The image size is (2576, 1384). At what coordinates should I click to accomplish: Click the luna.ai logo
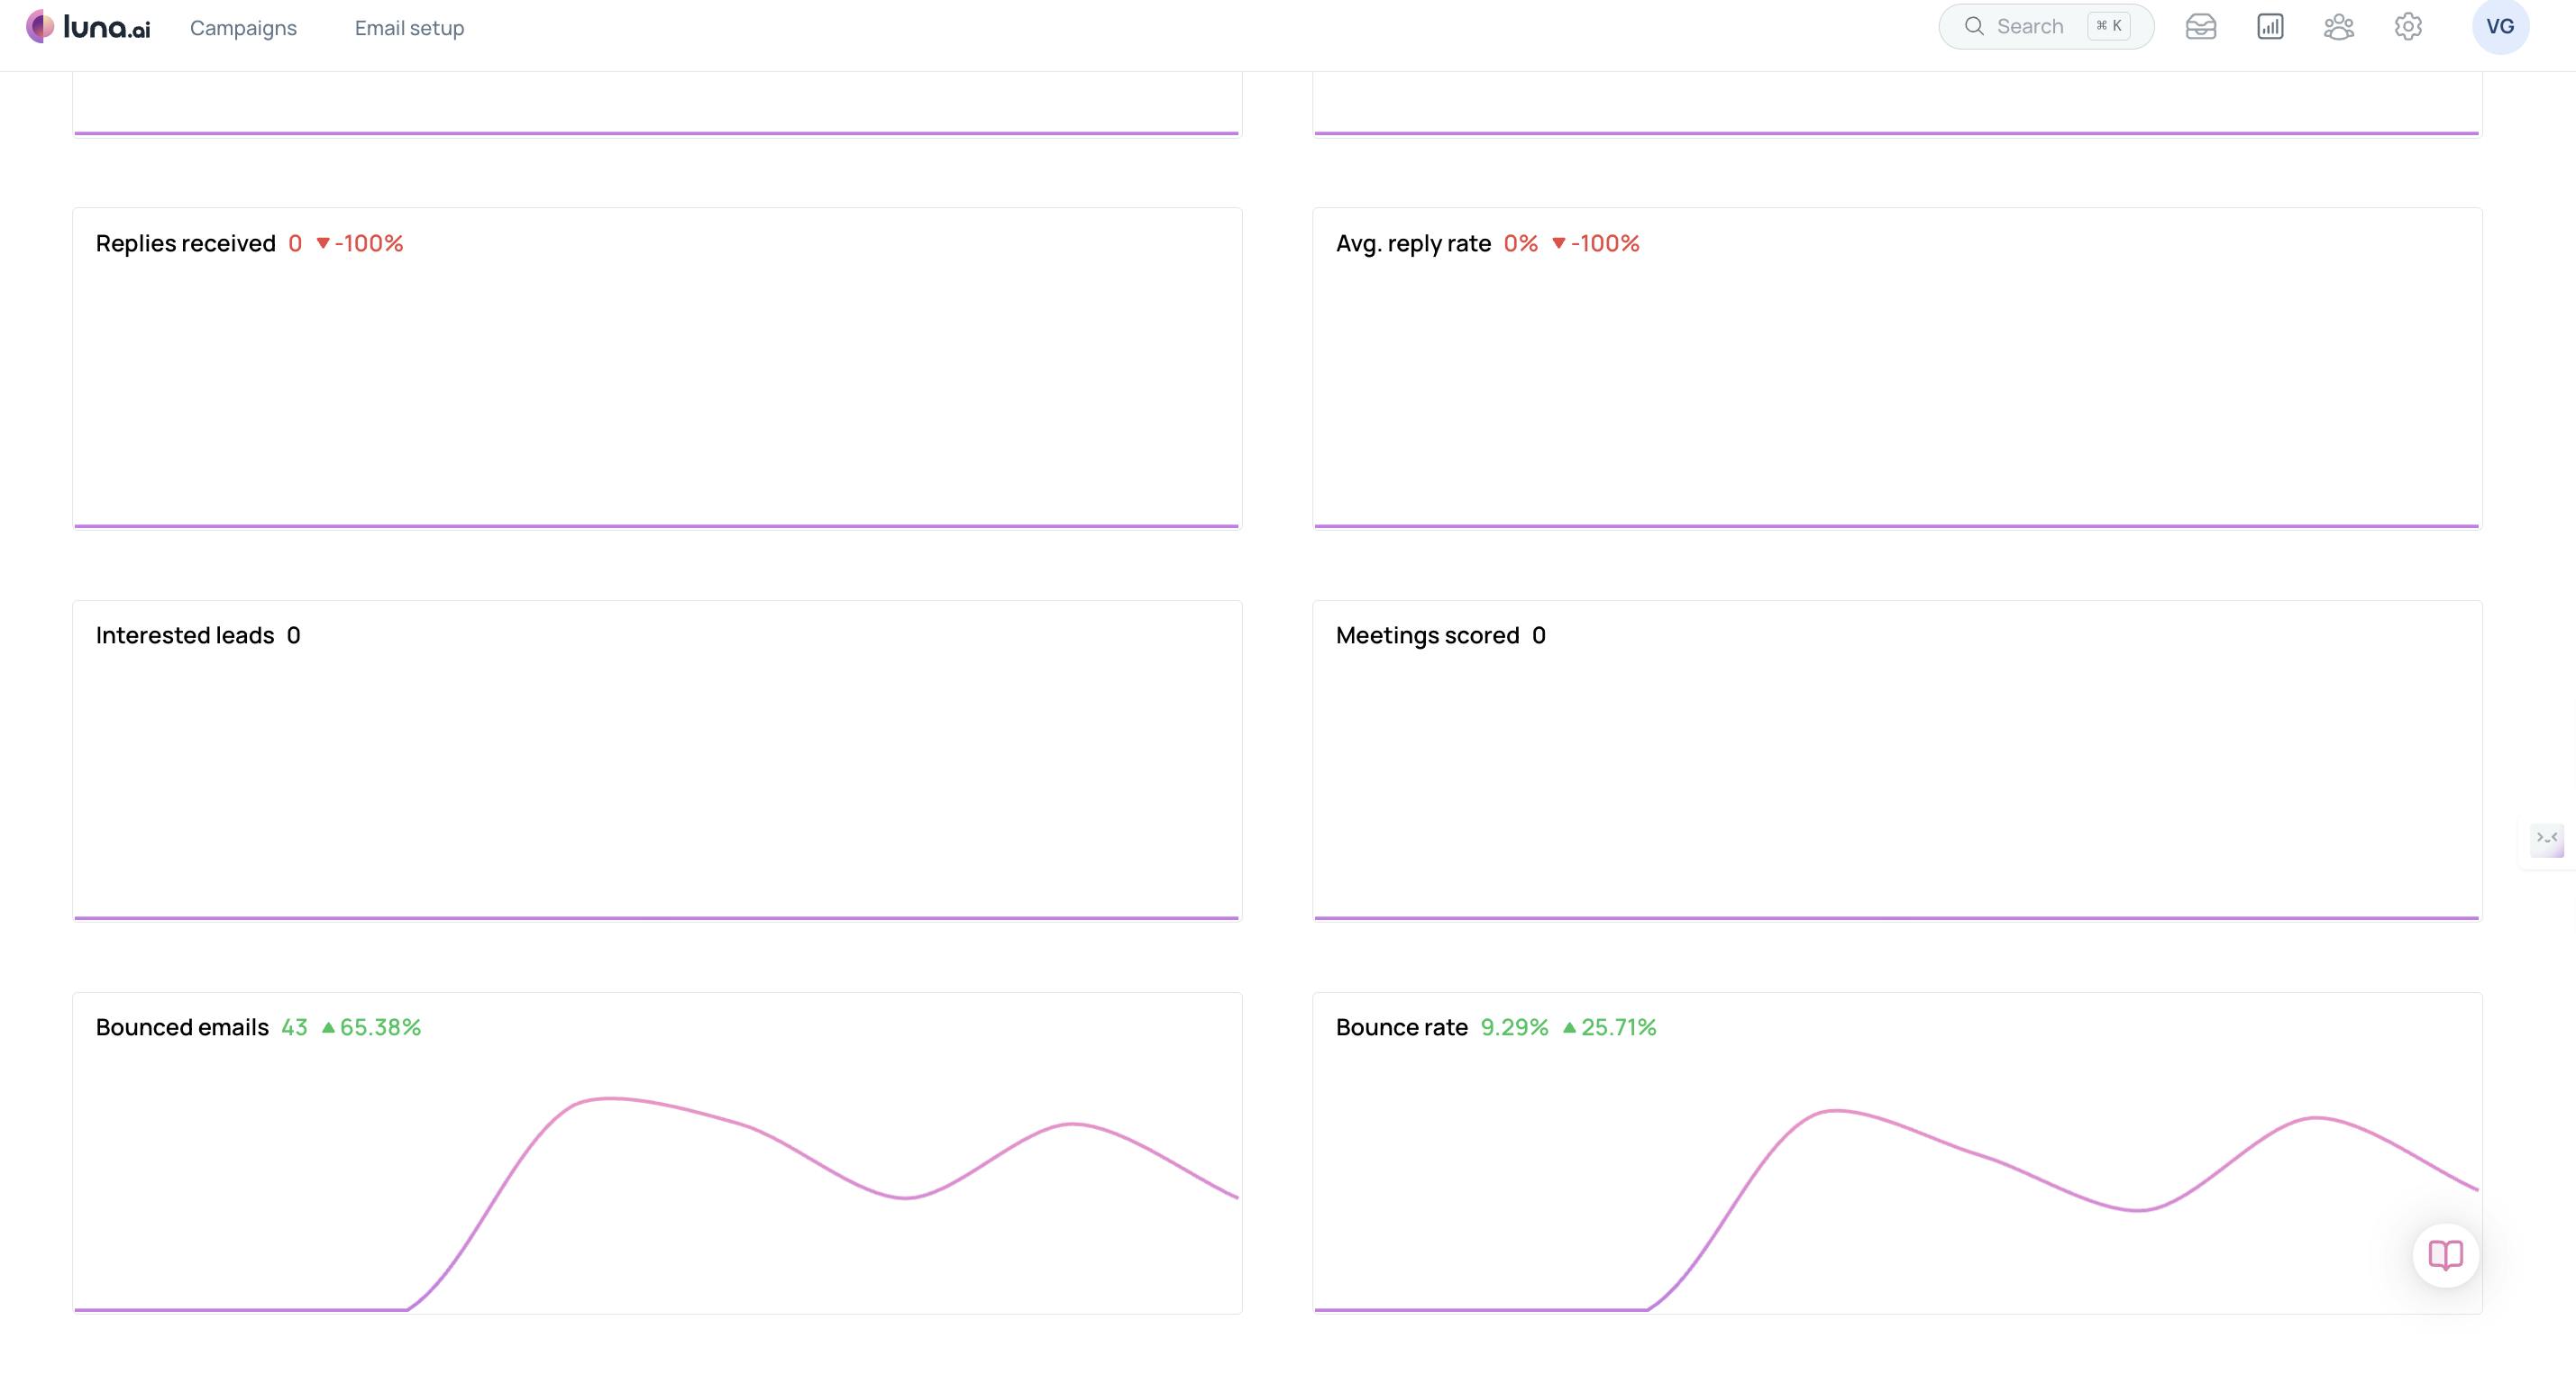tap(88, 27)
